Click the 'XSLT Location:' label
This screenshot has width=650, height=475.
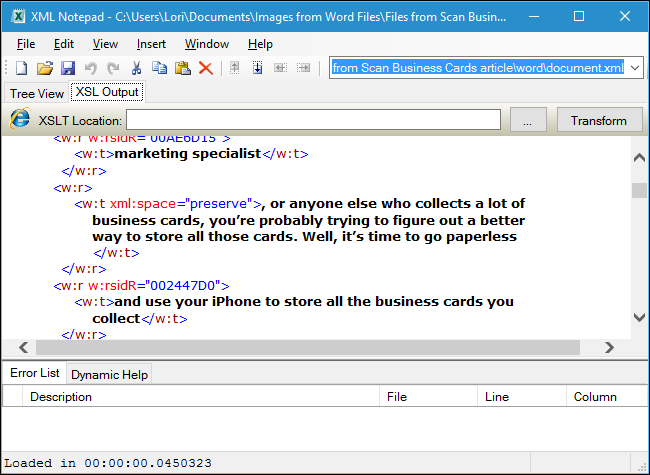[80, 121]
